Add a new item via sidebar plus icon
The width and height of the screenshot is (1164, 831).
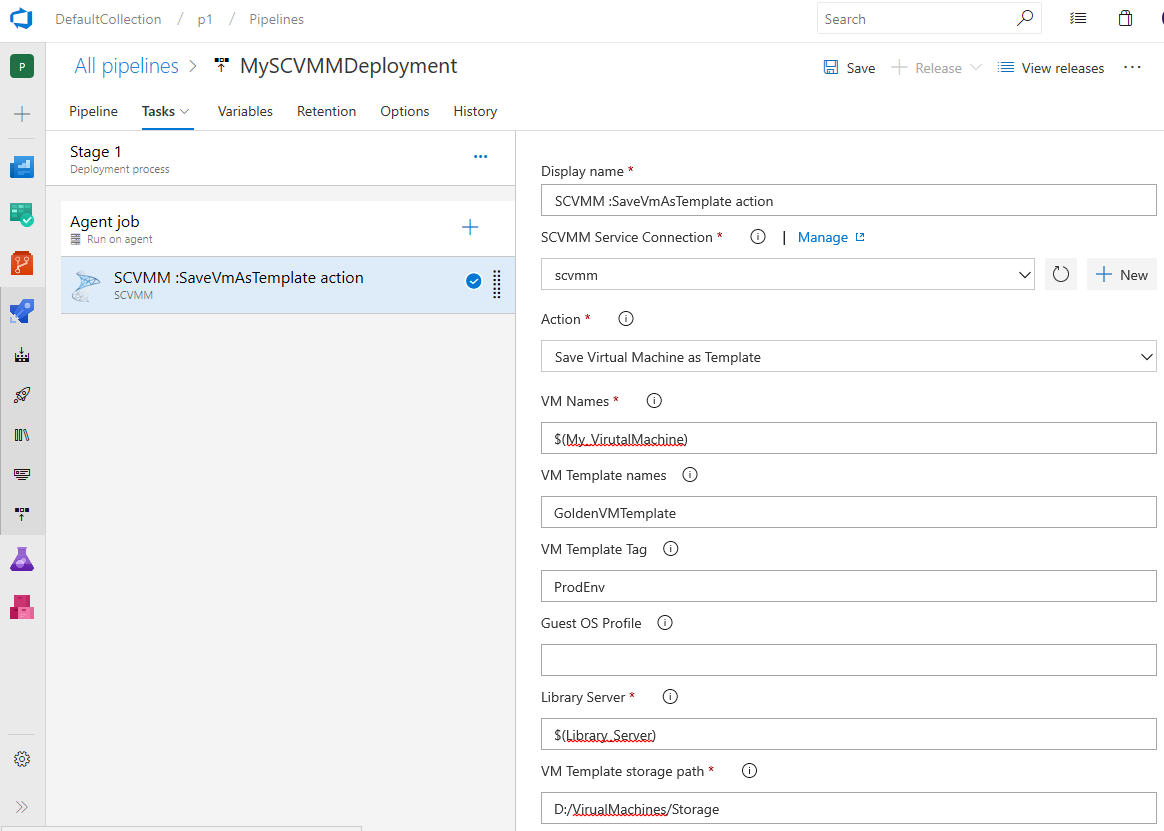22,114
